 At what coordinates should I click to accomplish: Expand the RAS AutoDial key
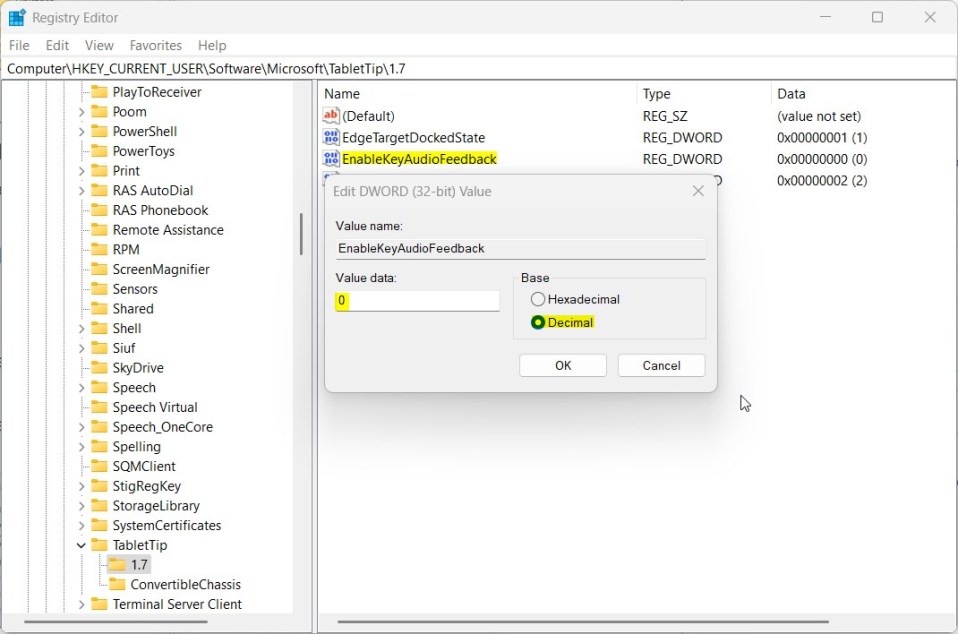[x=81, y=191]
